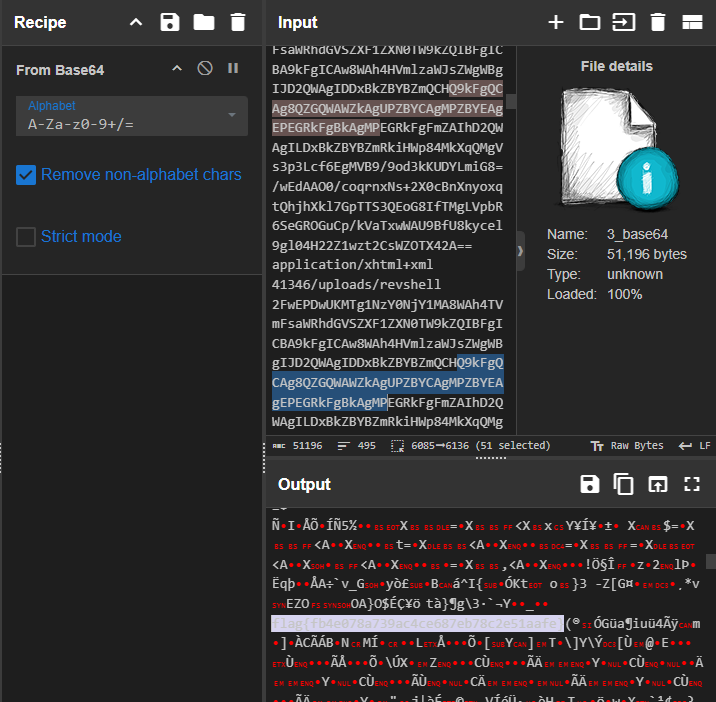Image resolution: width=716 pixels, height=702 pixels.
Task: Maximise the output pane
Action: (x=692, y=484)
